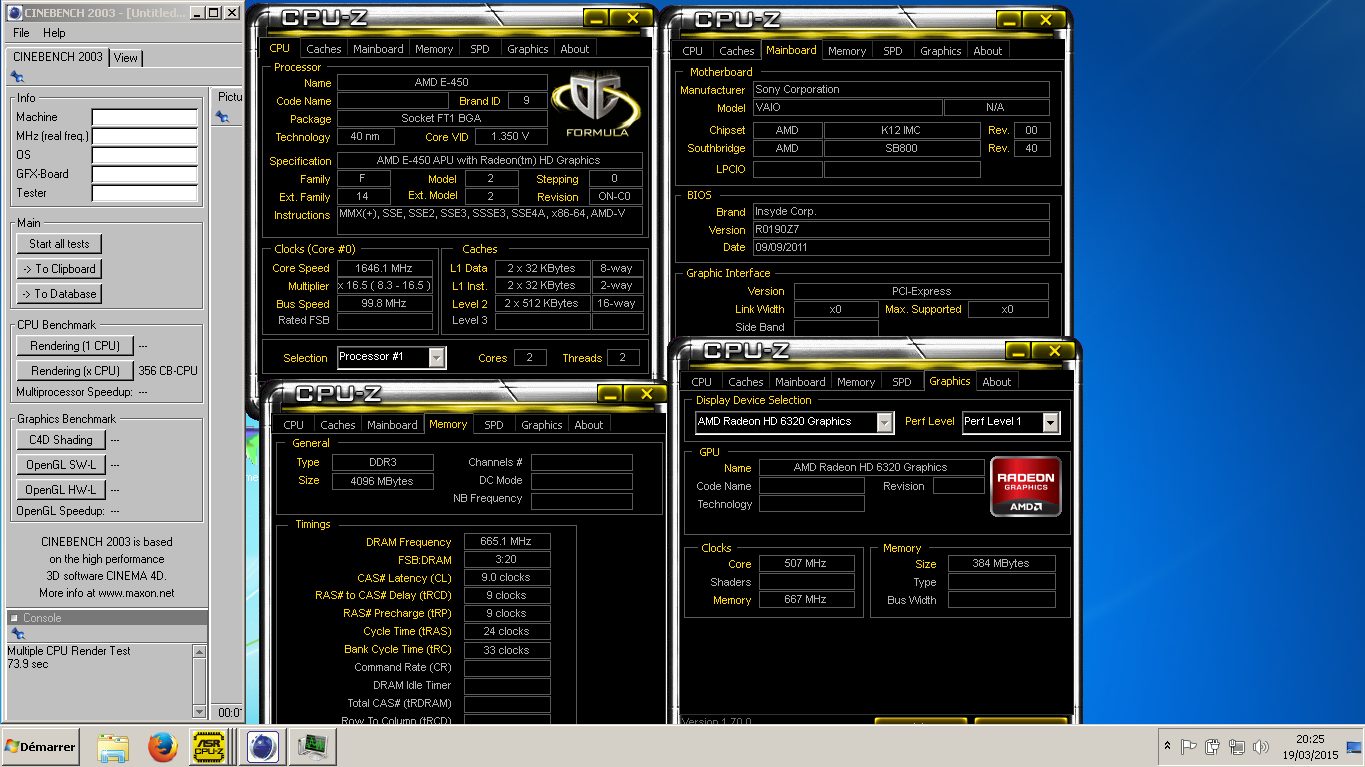Click the 09/09/2011 BIOS date value
This screenshot has height=767, width=1365.
tap(900, 248)
